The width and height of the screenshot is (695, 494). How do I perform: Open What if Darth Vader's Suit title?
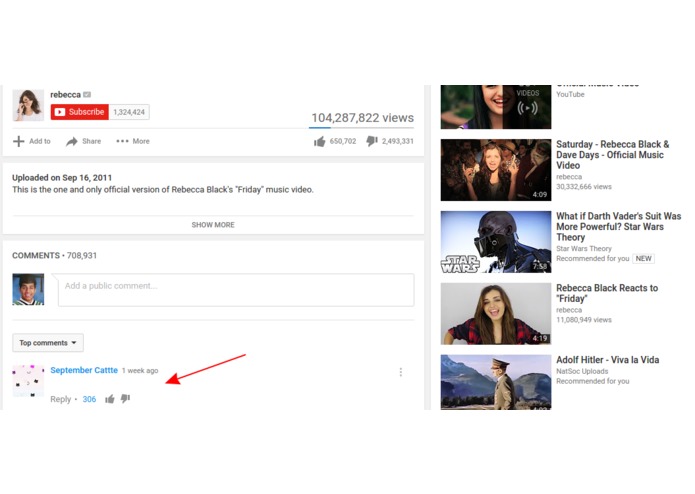click(618, 227)
